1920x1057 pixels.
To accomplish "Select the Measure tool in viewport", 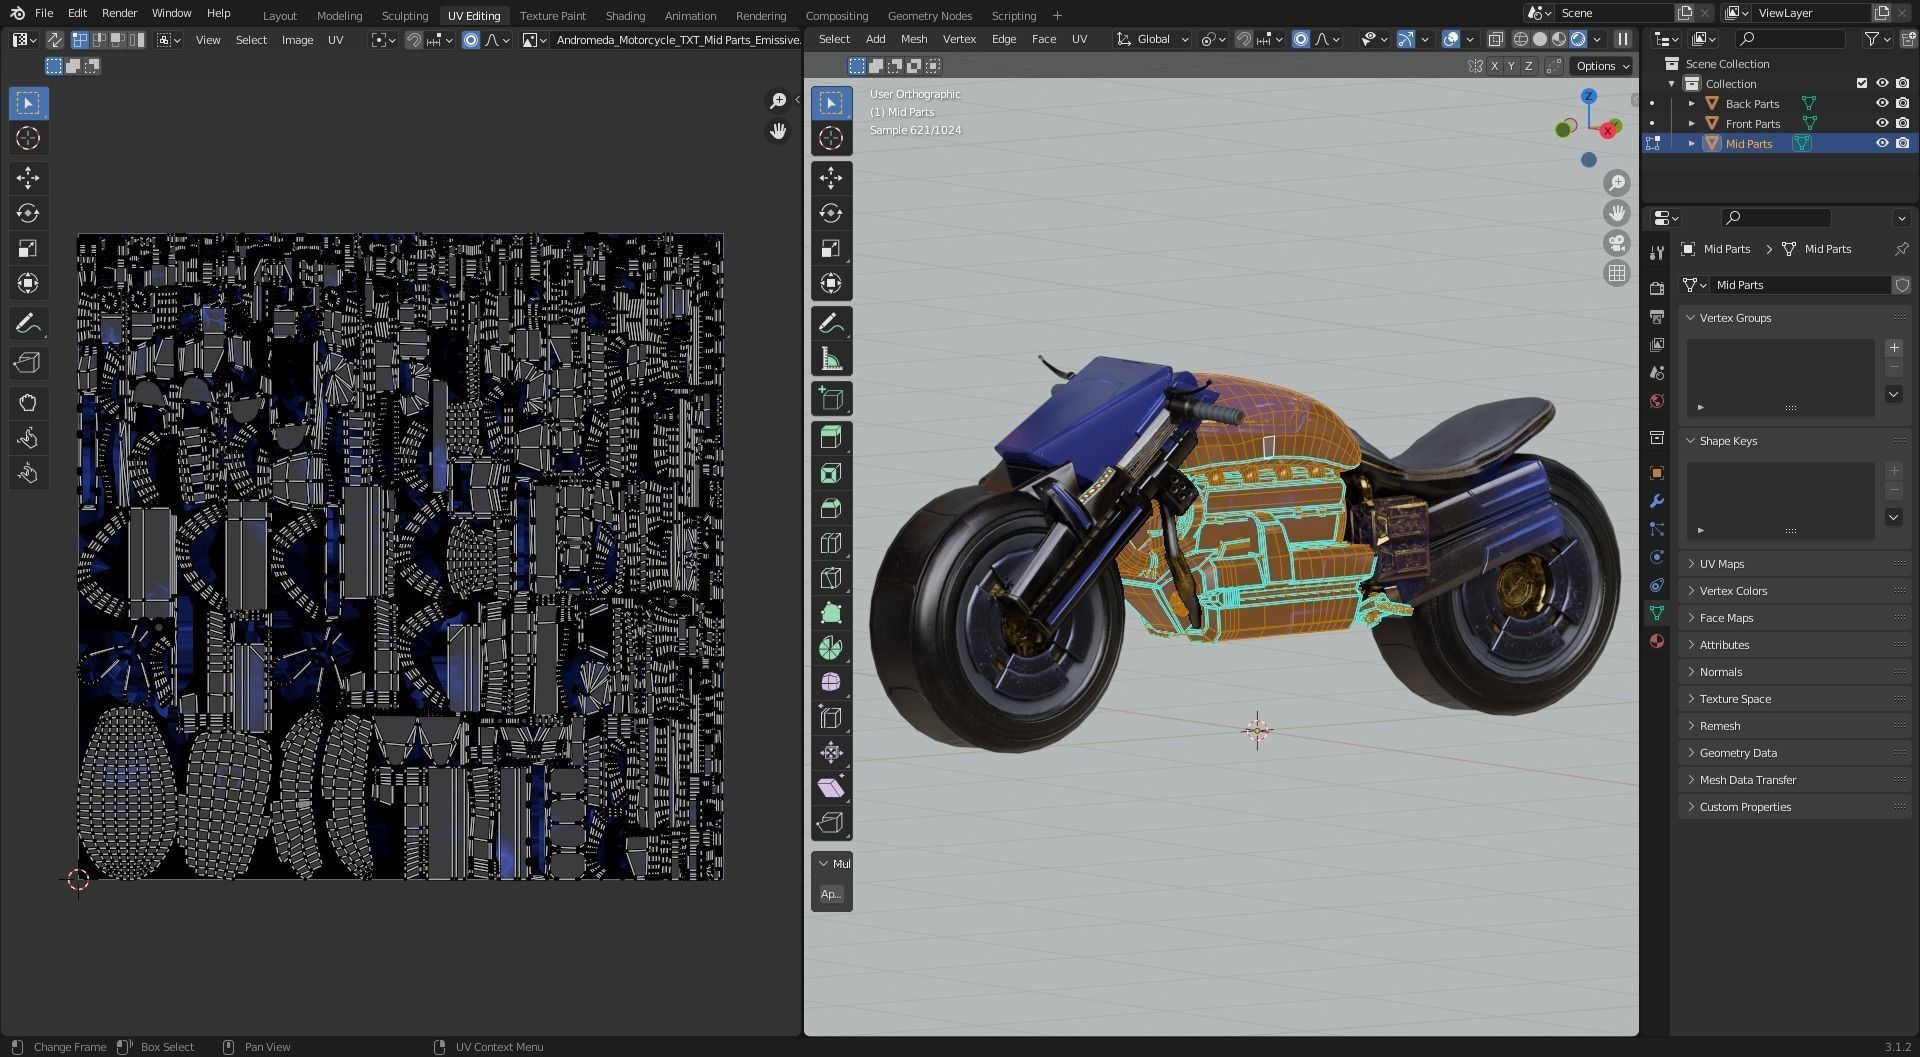I will 830,359.
